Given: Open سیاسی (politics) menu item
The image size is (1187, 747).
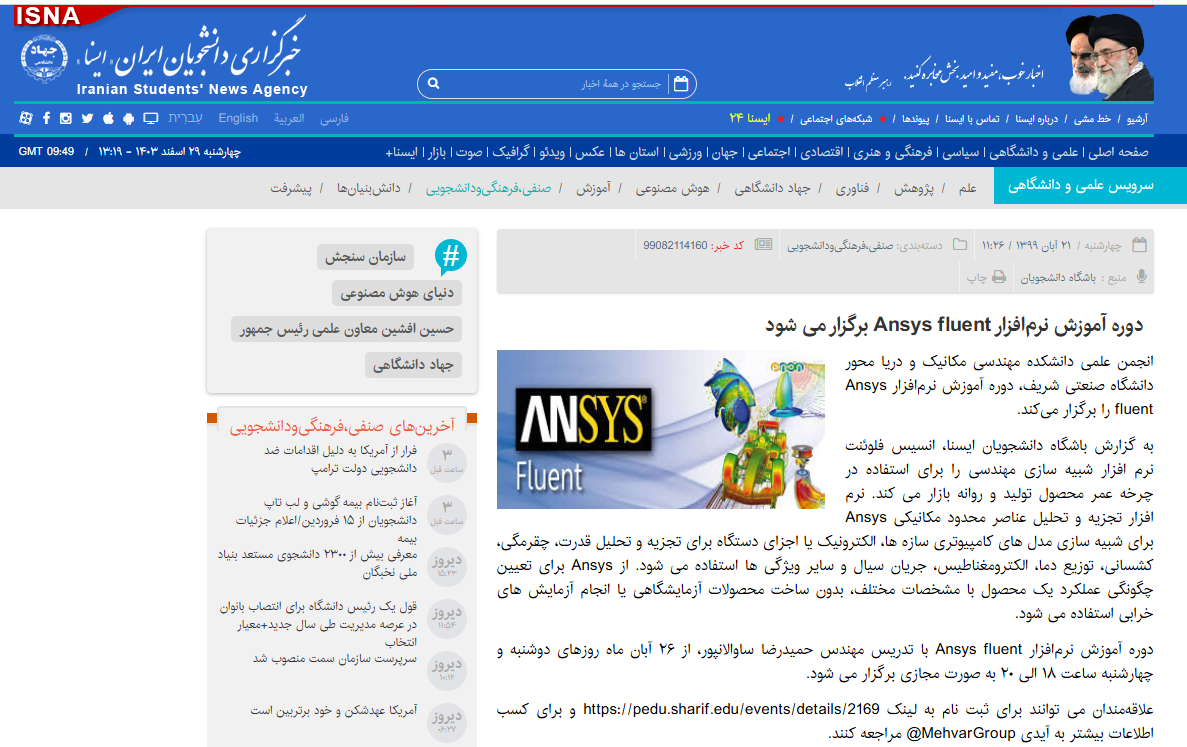Looking at the screenshot, I should 960,152.
